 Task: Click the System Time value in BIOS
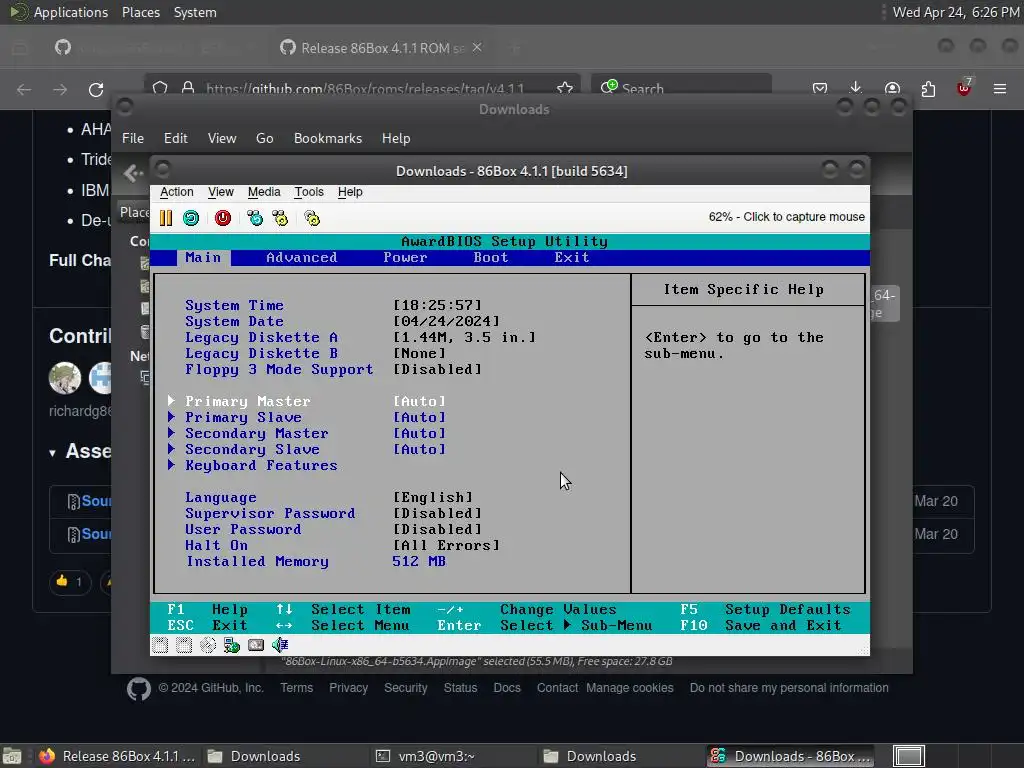[438, 305]
